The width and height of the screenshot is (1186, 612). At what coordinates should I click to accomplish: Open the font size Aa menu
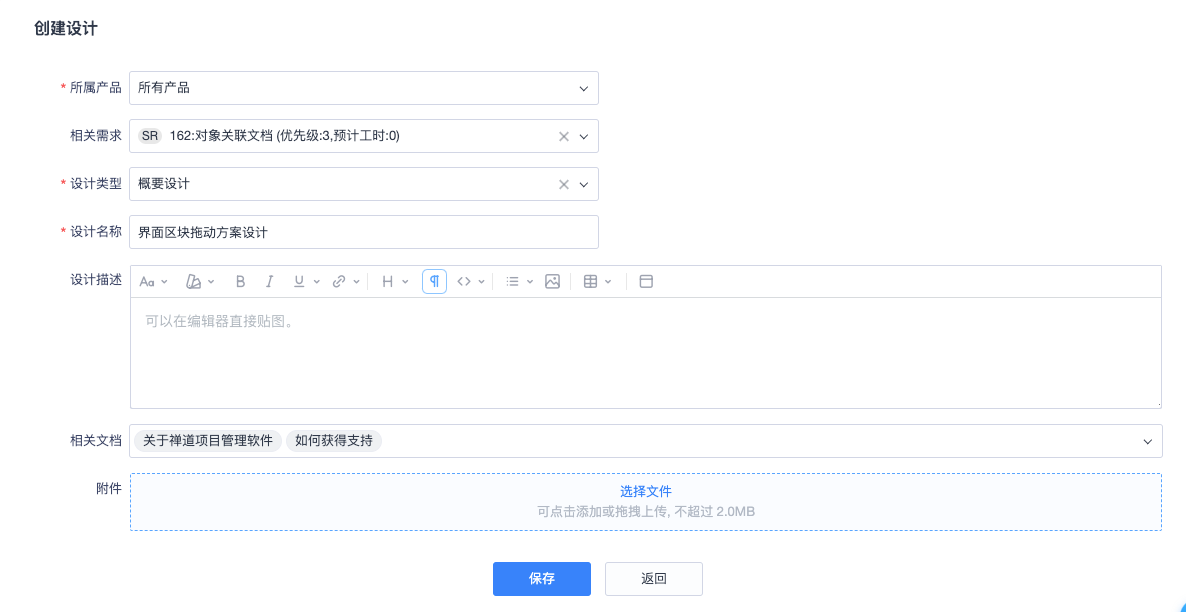coord(148,282)
